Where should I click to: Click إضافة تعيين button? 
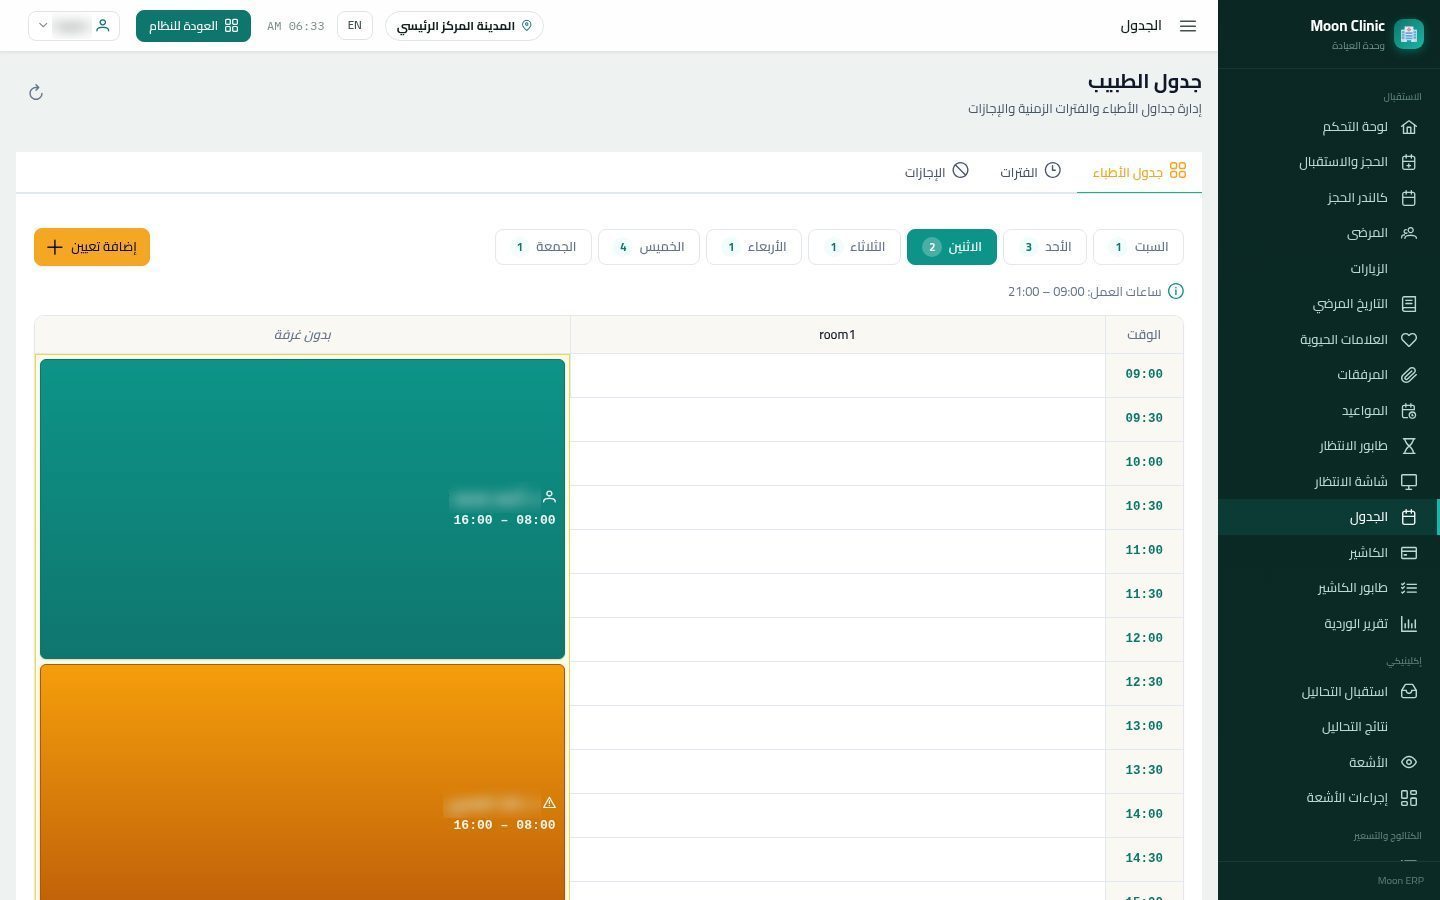(92, 247)
